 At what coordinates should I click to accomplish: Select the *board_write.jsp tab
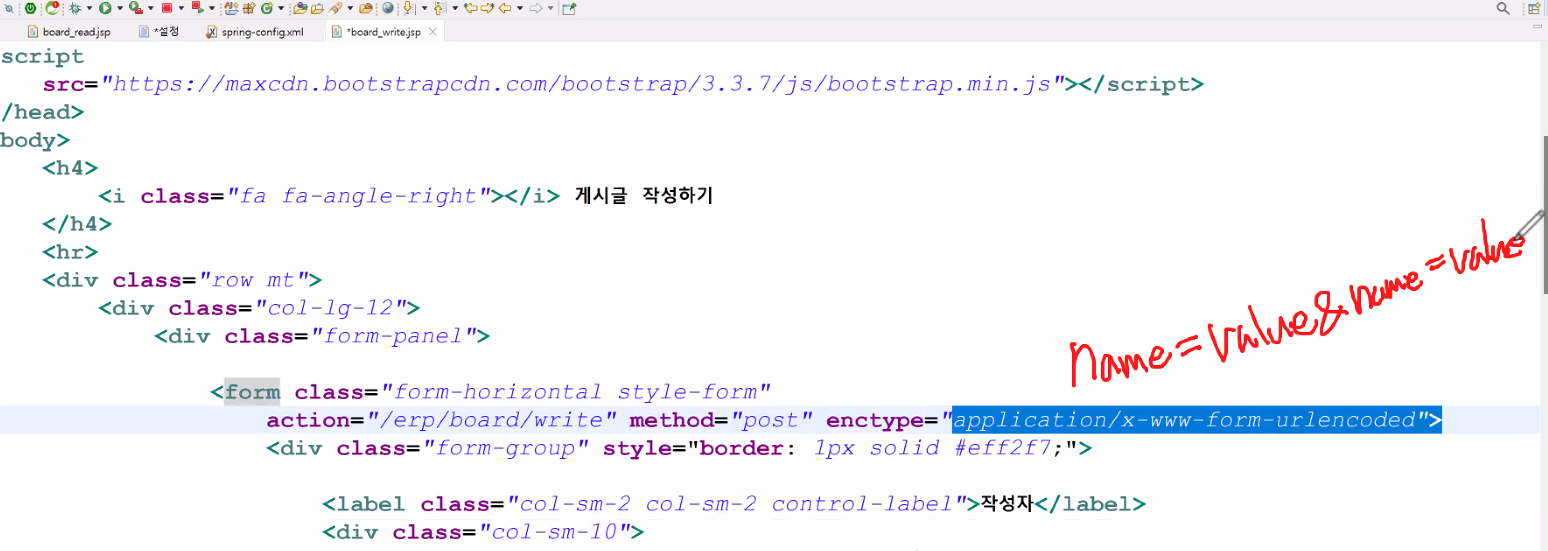384,32
